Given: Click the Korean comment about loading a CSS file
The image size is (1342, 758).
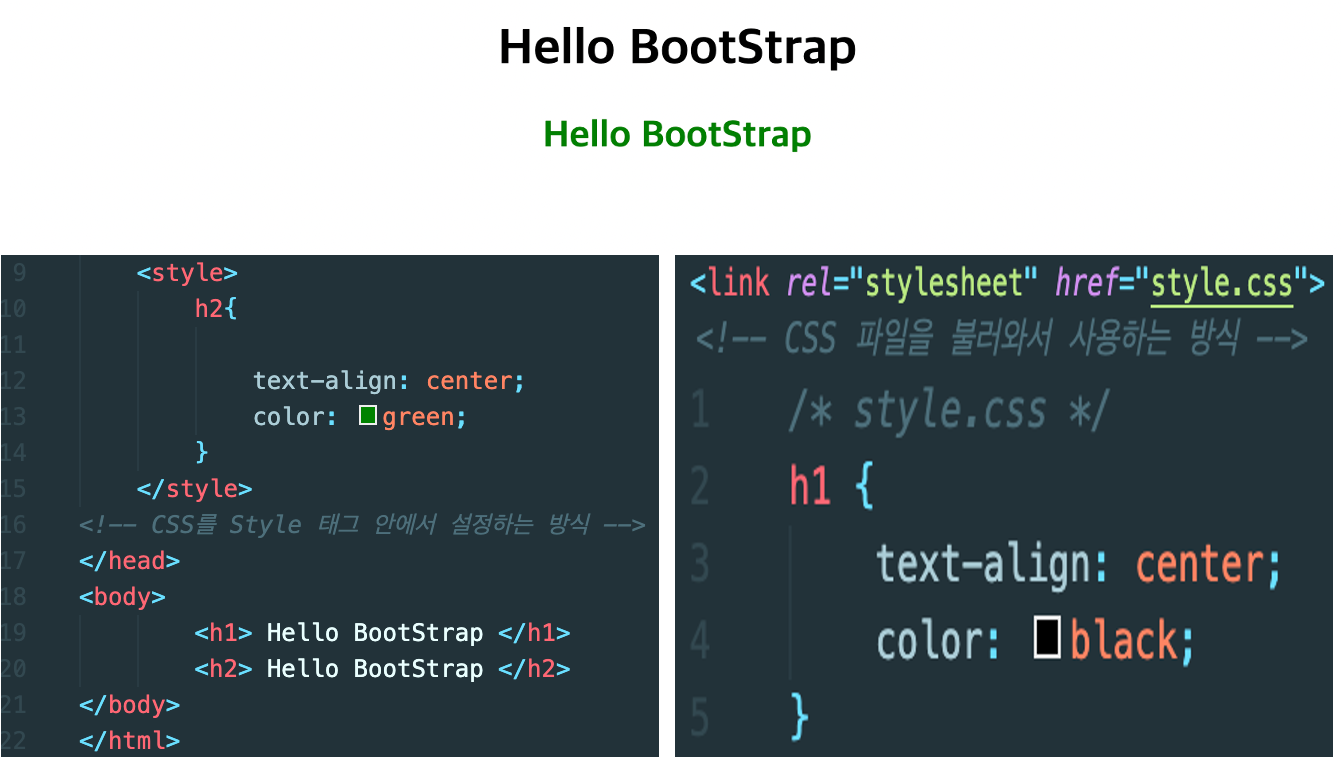Looking at the screenshot, I should [1001, 340].
